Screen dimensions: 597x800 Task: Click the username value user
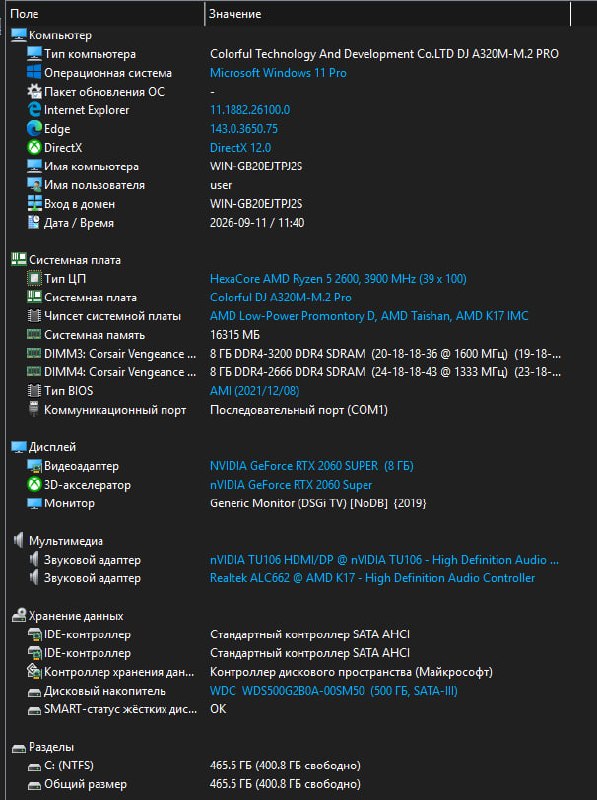click(x=221, y=185)
